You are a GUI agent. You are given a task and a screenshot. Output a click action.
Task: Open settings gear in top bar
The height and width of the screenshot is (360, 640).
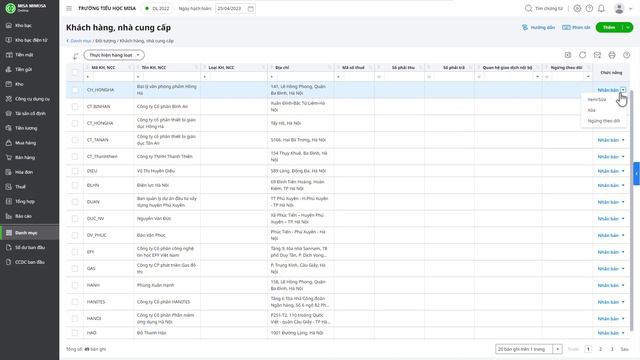coord(577,8)
